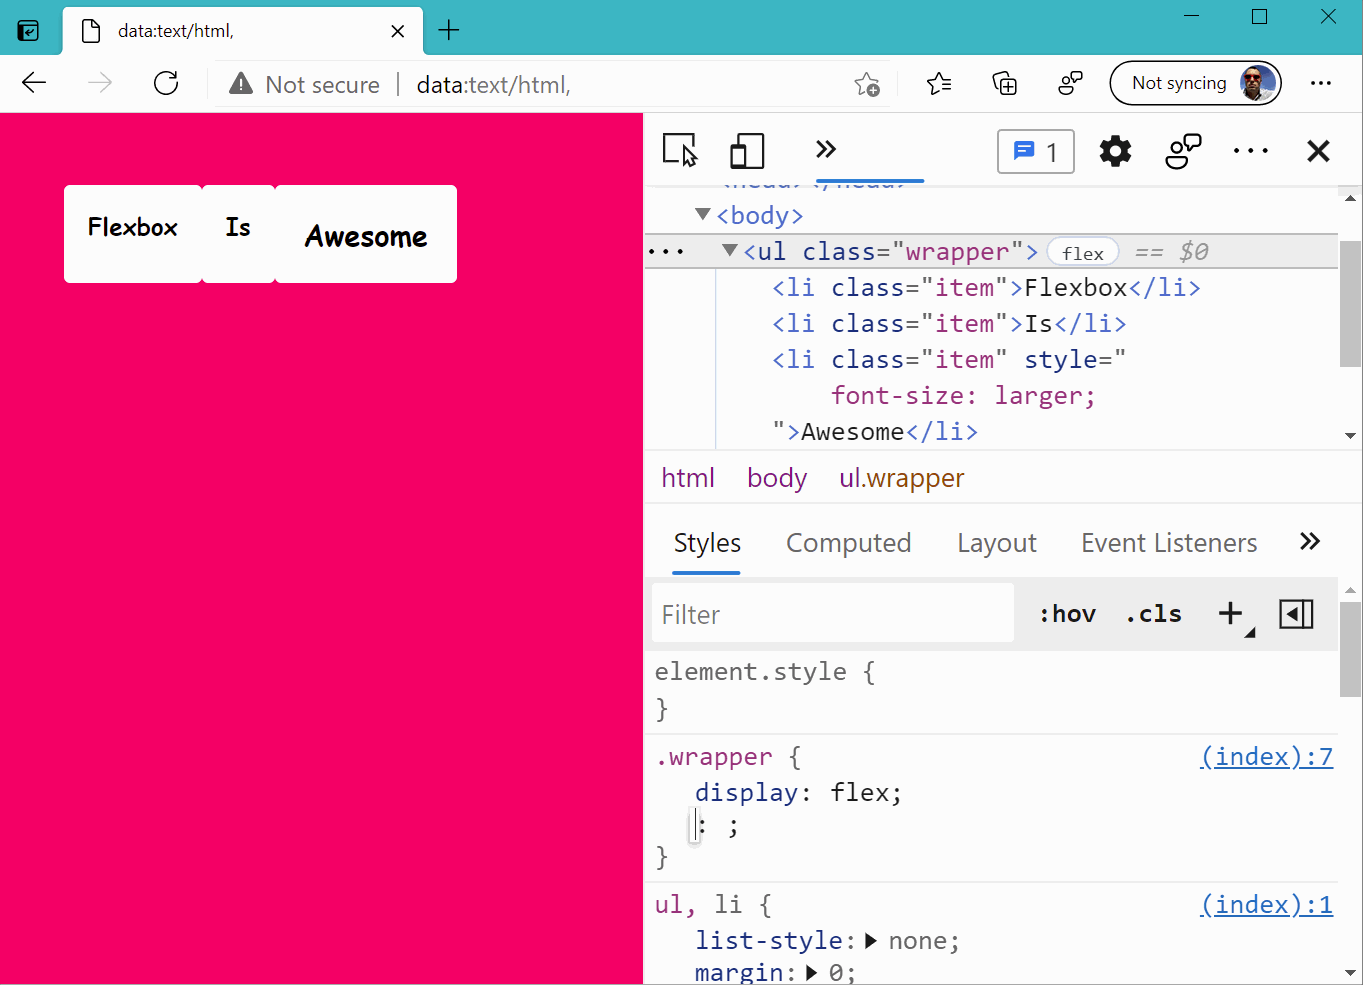Toggle the flex overlay badge

[x=1082, y=253]
